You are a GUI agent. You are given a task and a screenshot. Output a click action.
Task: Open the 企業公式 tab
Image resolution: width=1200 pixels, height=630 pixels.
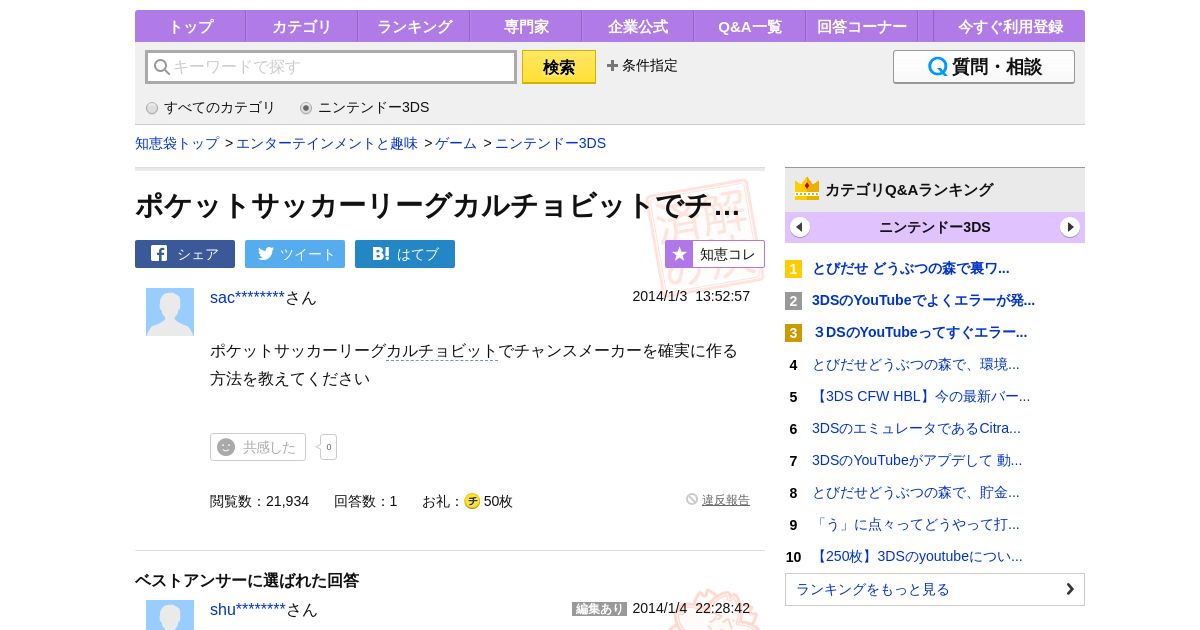[638, 27]
